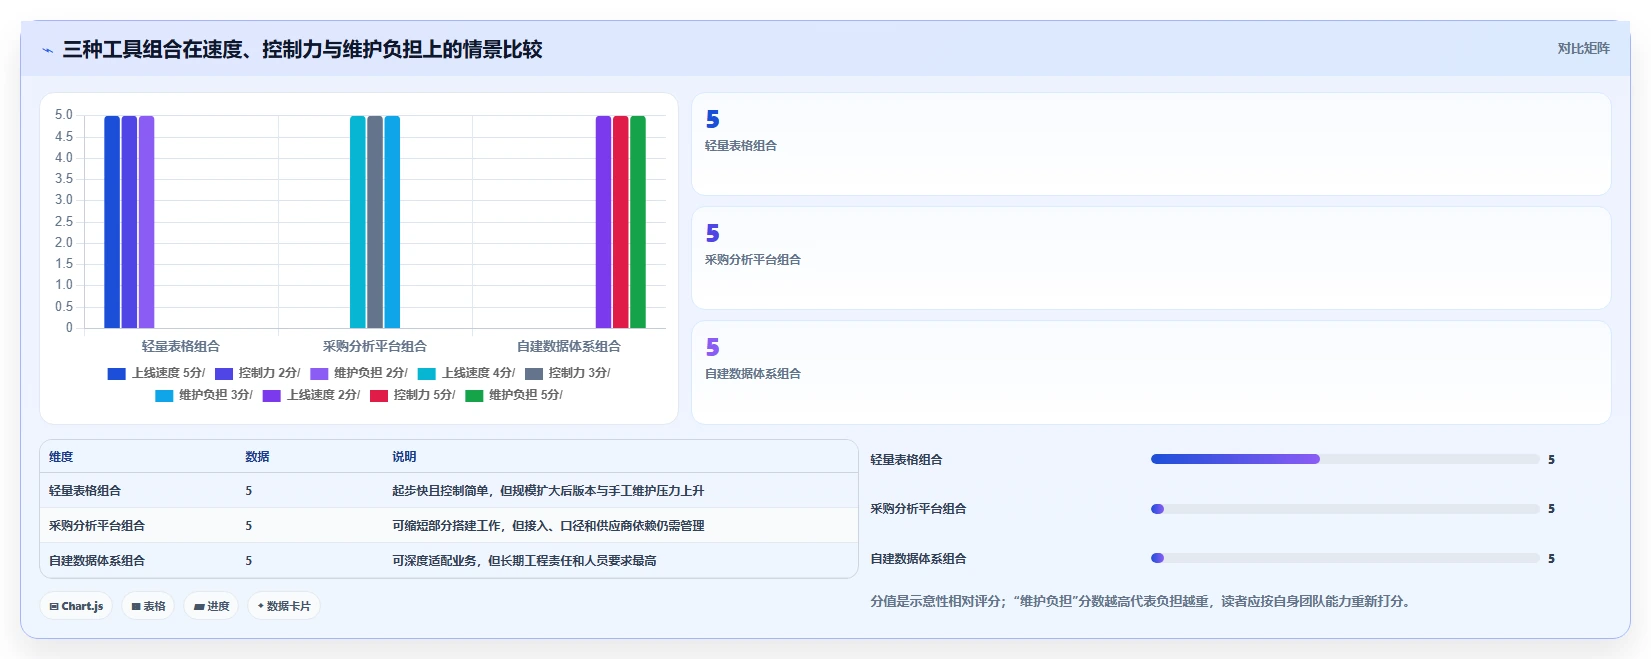The image size is (1651, 659).
Task: Click the 表格 chip
Action: pos(149,606)
